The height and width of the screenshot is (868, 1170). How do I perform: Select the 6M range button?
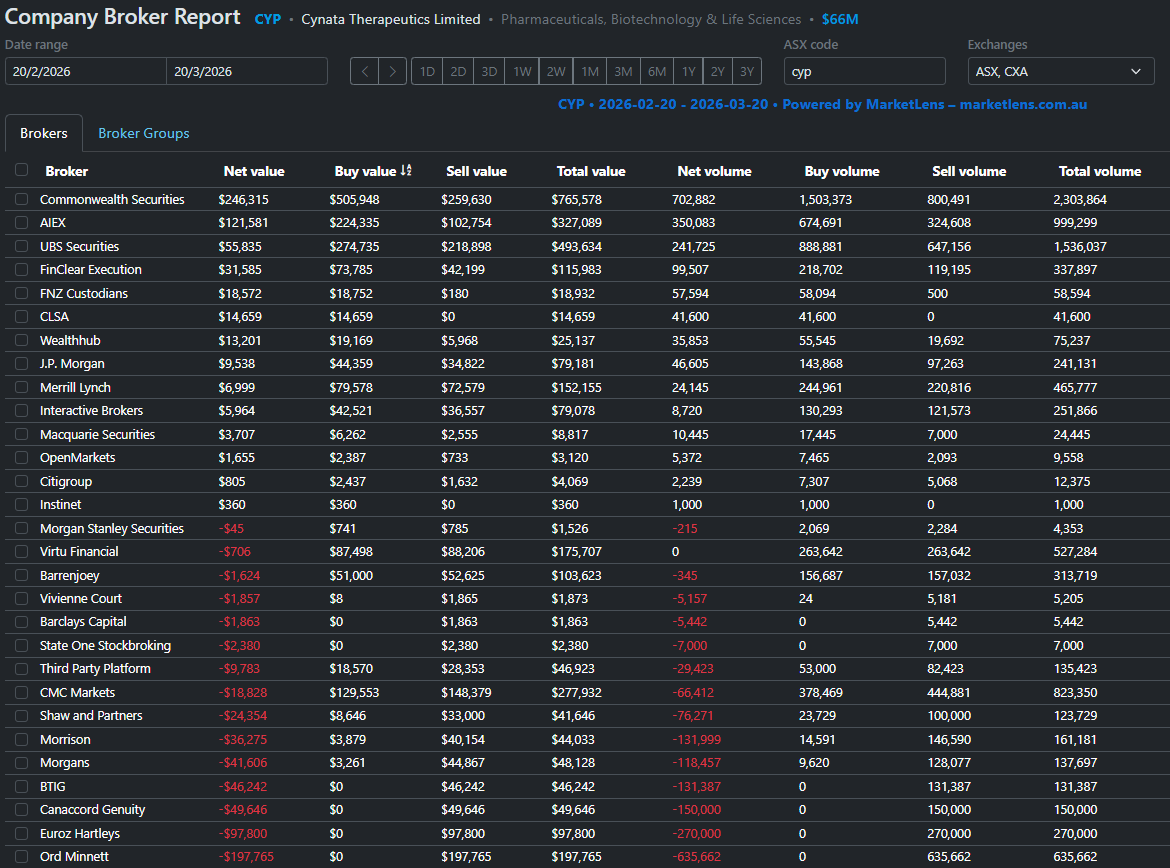click(657, 72)
